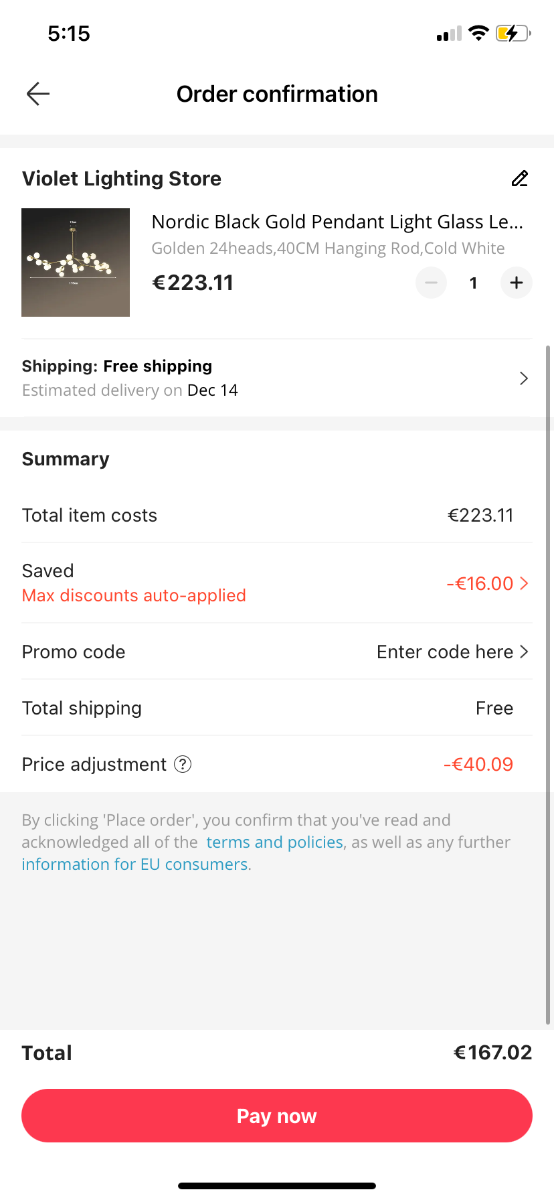Screen dimensions: 554x1200
Task: Tap the quantity value 1
Action: point(473,283)
